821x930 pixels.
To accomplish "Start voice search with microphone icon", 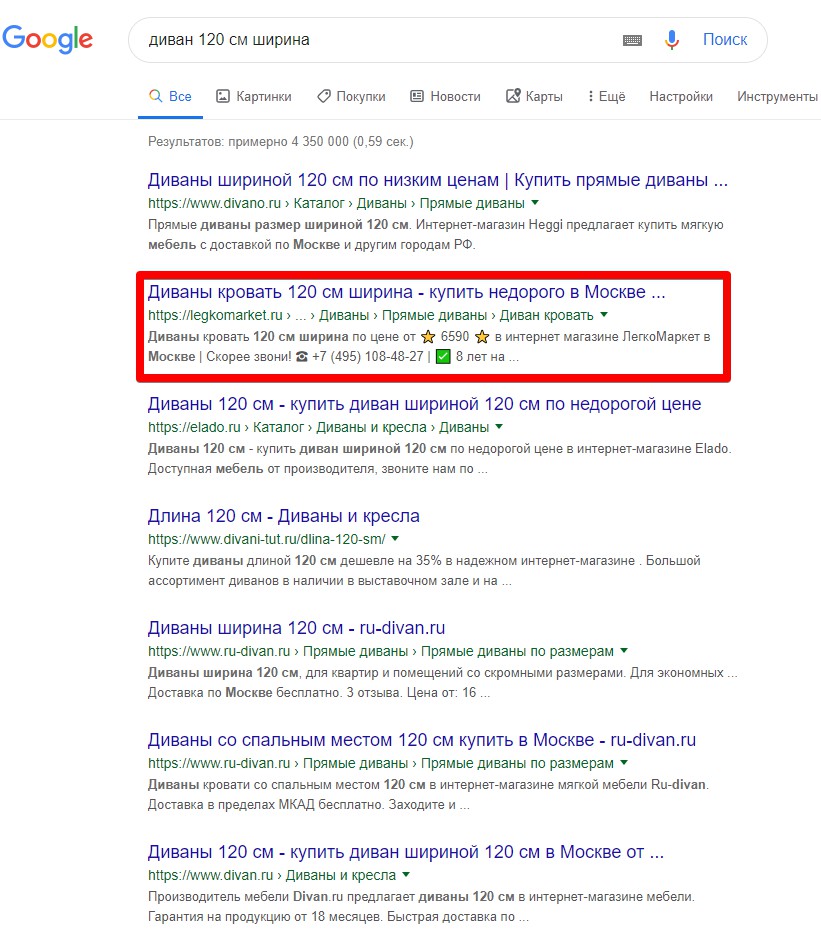I will tap(672, 40).
